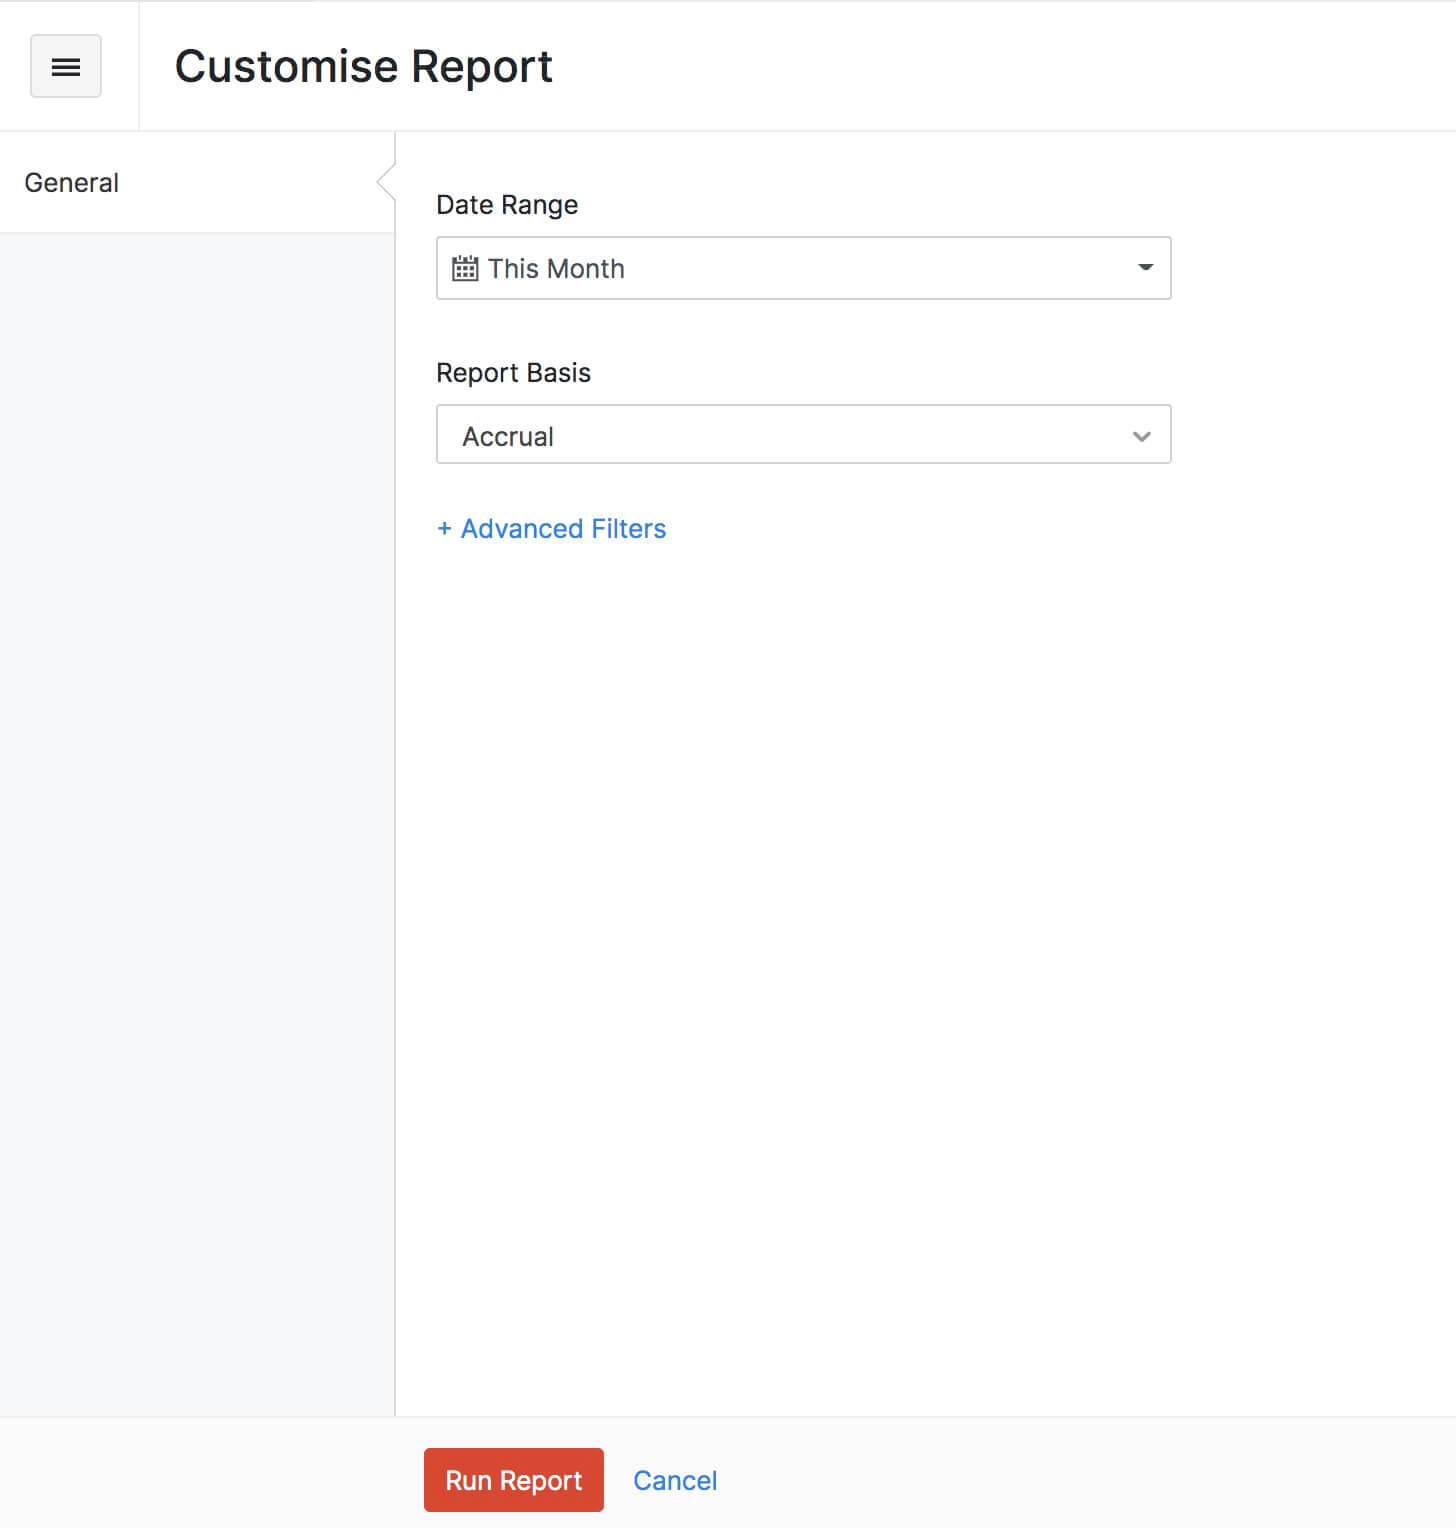Click the Date Range label
Screen dimensions: 1456x1528
tap(507, 204)
